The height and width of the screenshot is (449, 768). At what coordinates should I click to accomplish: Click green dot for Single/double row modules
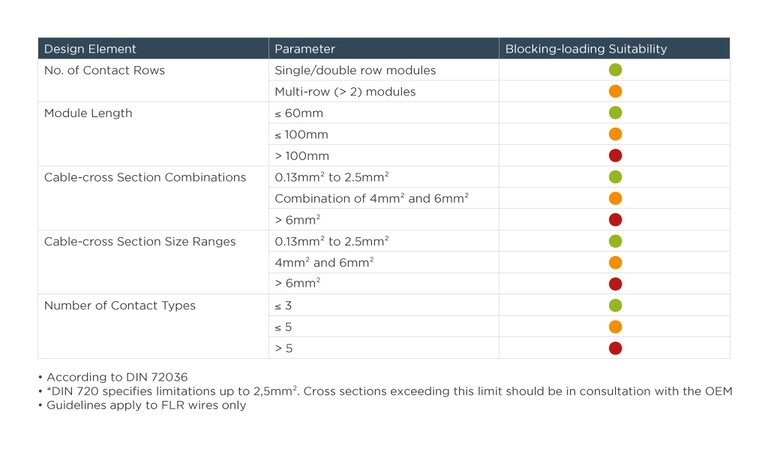click(615, 70)
